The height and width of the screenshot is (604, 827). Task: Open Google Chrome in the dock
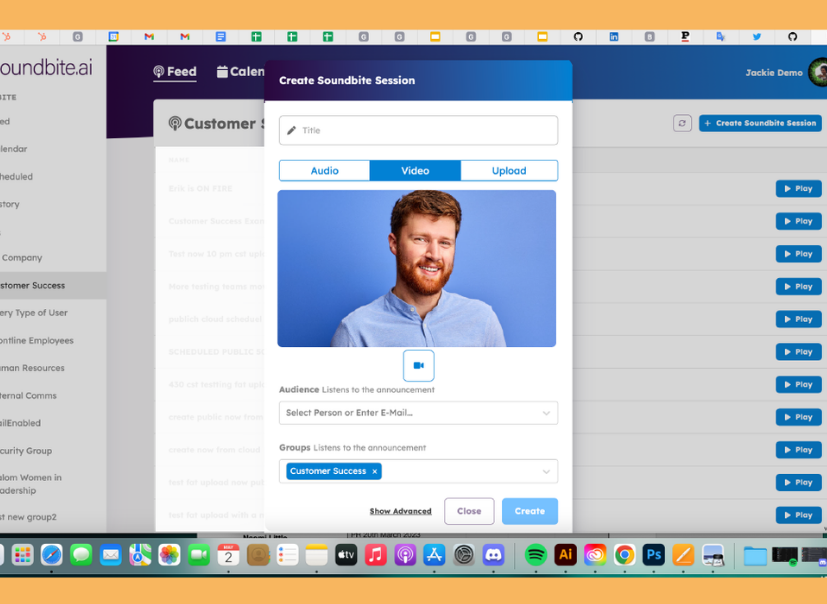tap(624, 555)
